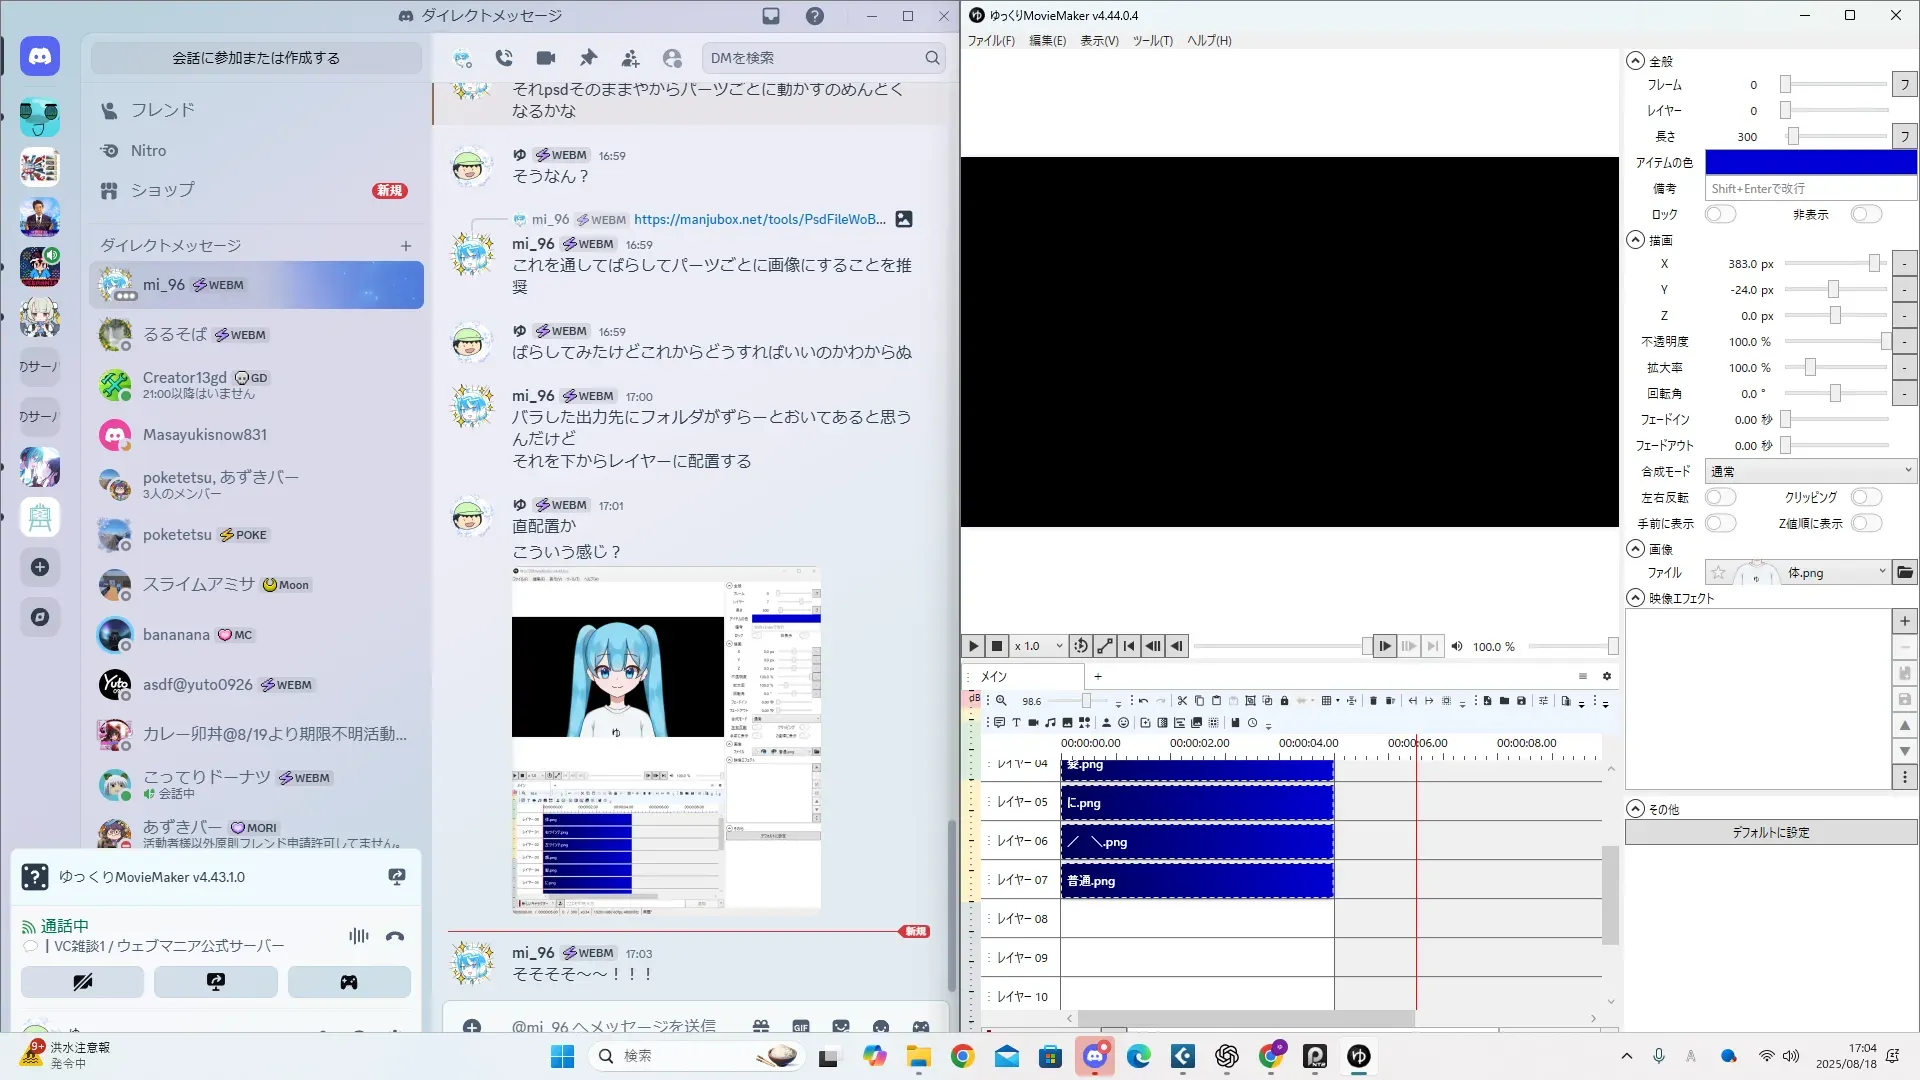The height and width of the screenshot is (1080, 1920).
Task: Toggle the 非表示 hide switch
Action: [x=1866, y=214]
